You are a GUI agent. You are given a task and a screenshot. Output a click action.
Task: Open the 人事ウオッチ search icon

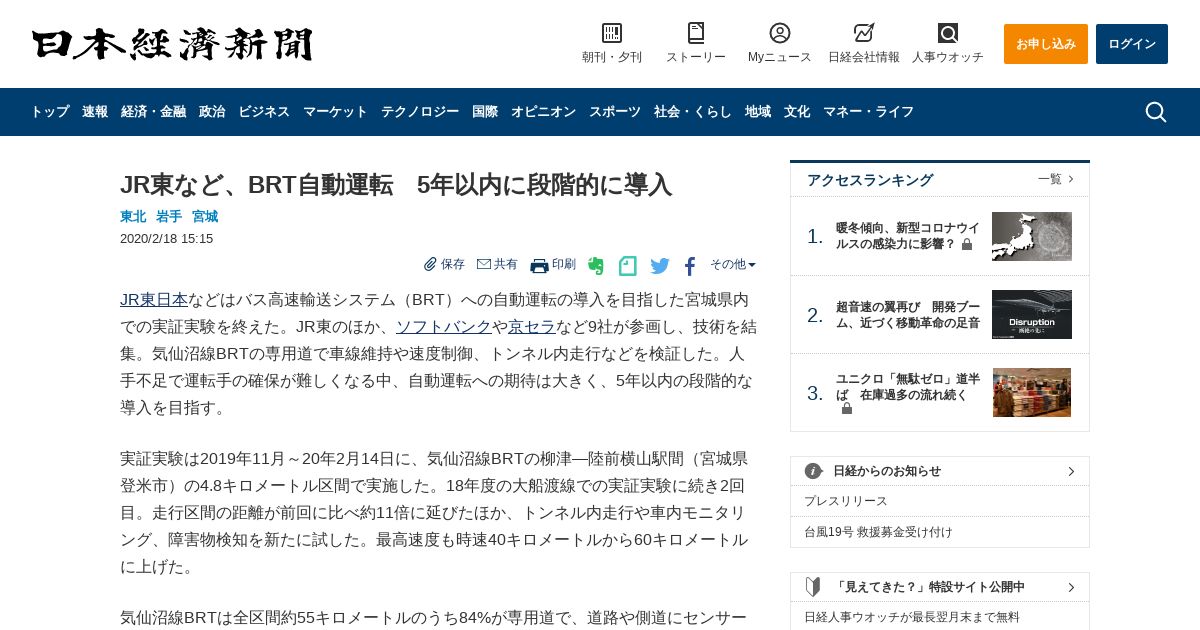pyautogui.click(x=948, y=33)
